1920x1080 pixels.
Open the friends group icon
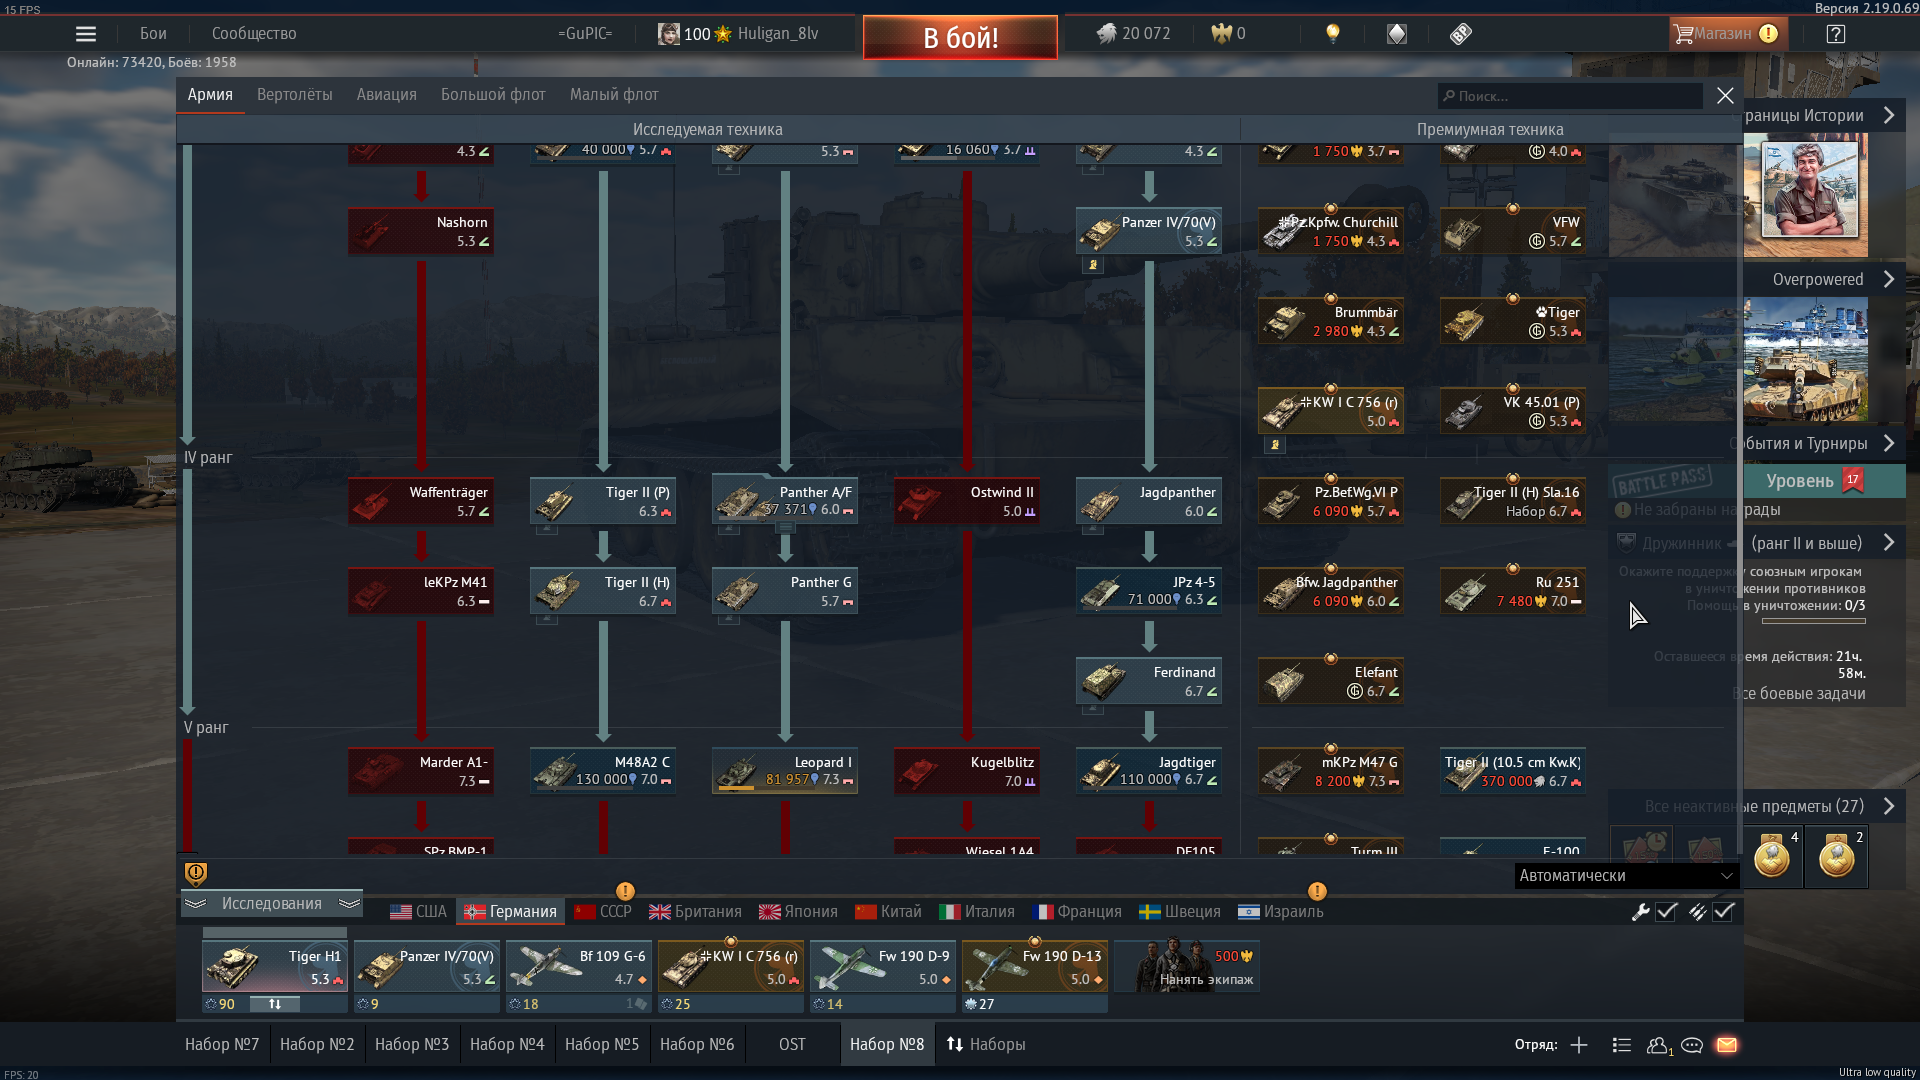(1659, 1045)
